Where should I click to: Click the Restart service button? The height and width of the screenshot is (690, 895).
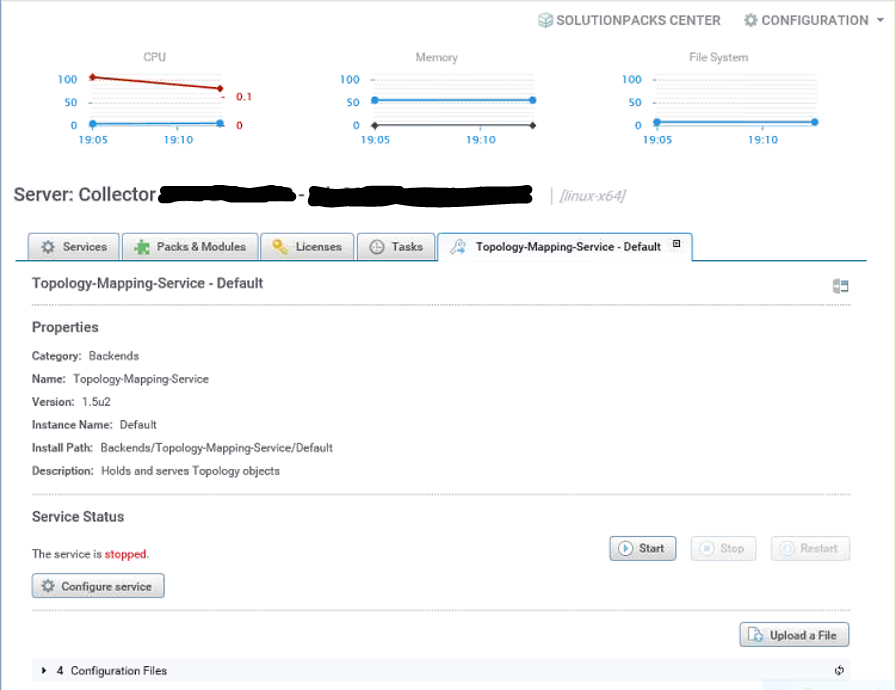(x=811, y=548)
